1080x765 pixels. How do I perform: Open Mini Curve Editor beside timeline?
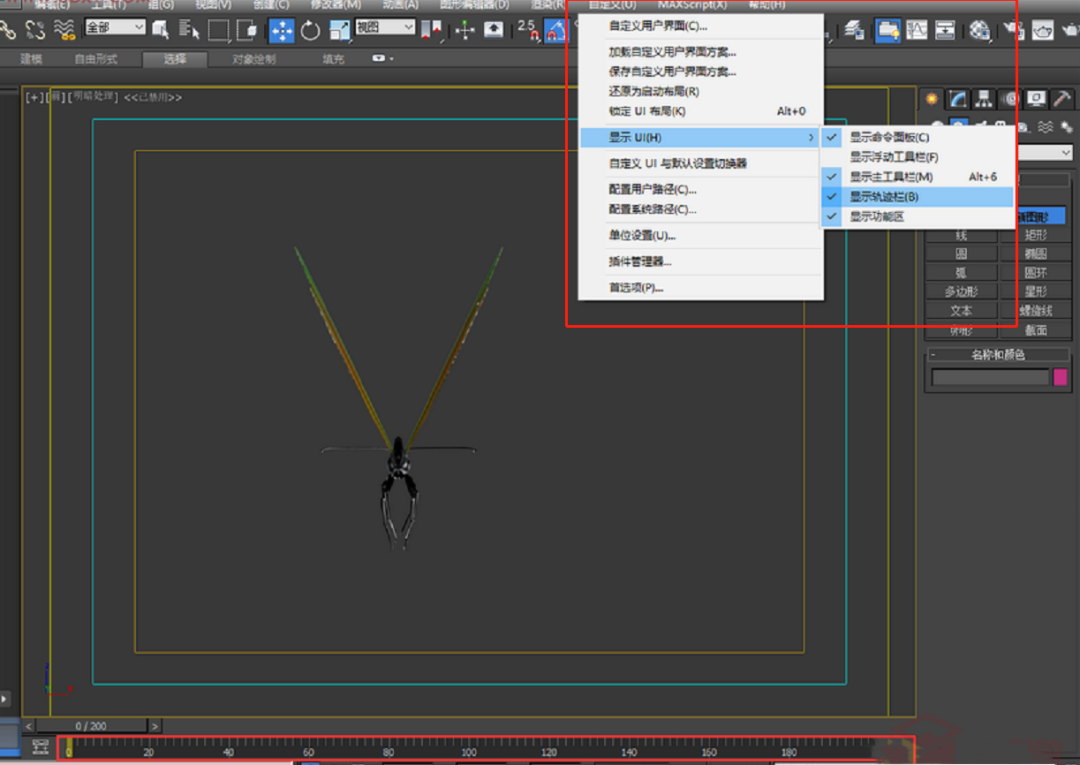pyautogui.click(x=40, y=747)
